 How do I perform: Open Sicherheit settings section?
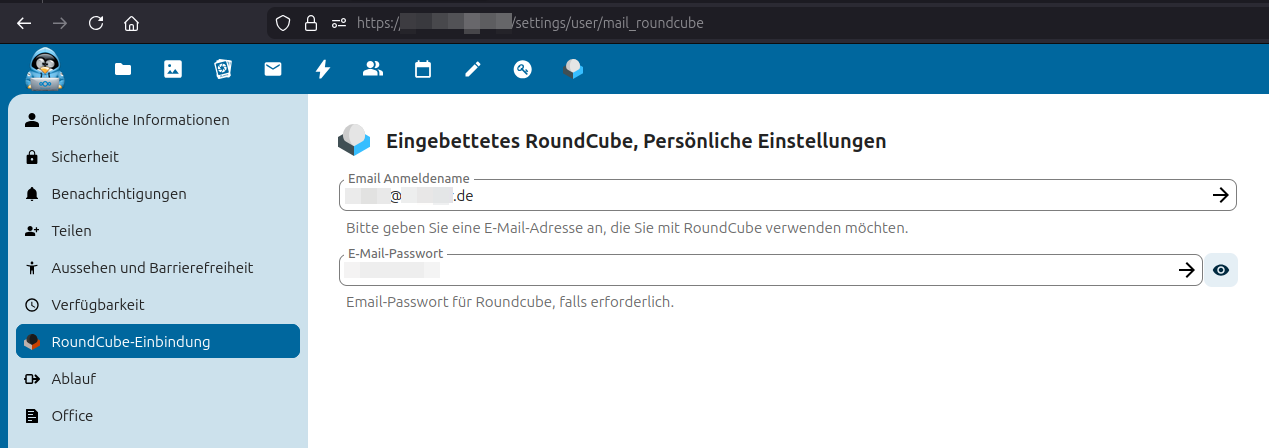click(x=85, y=157)
